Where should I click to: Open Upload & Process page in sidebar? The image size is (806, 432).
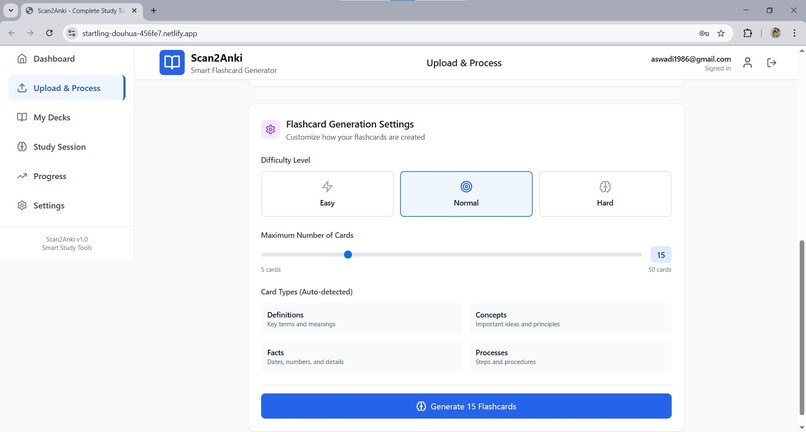point(67,88)
